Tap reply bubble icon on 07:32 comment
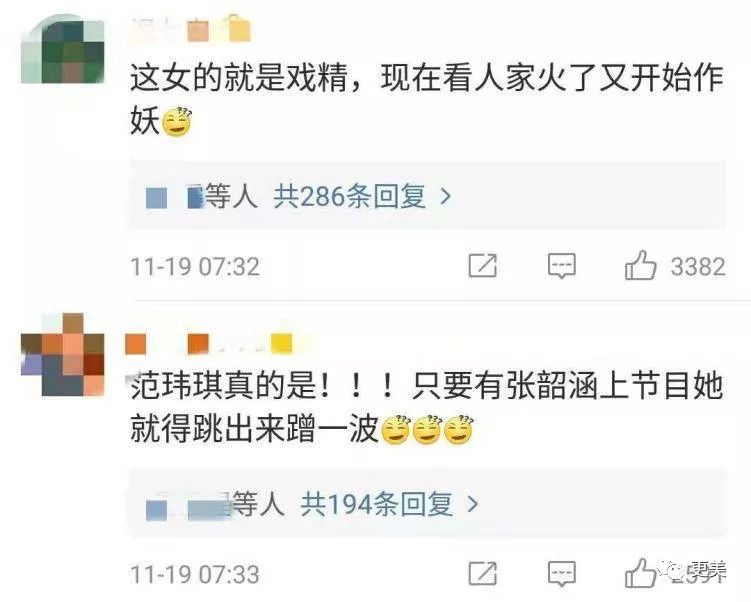 [561, 266]
